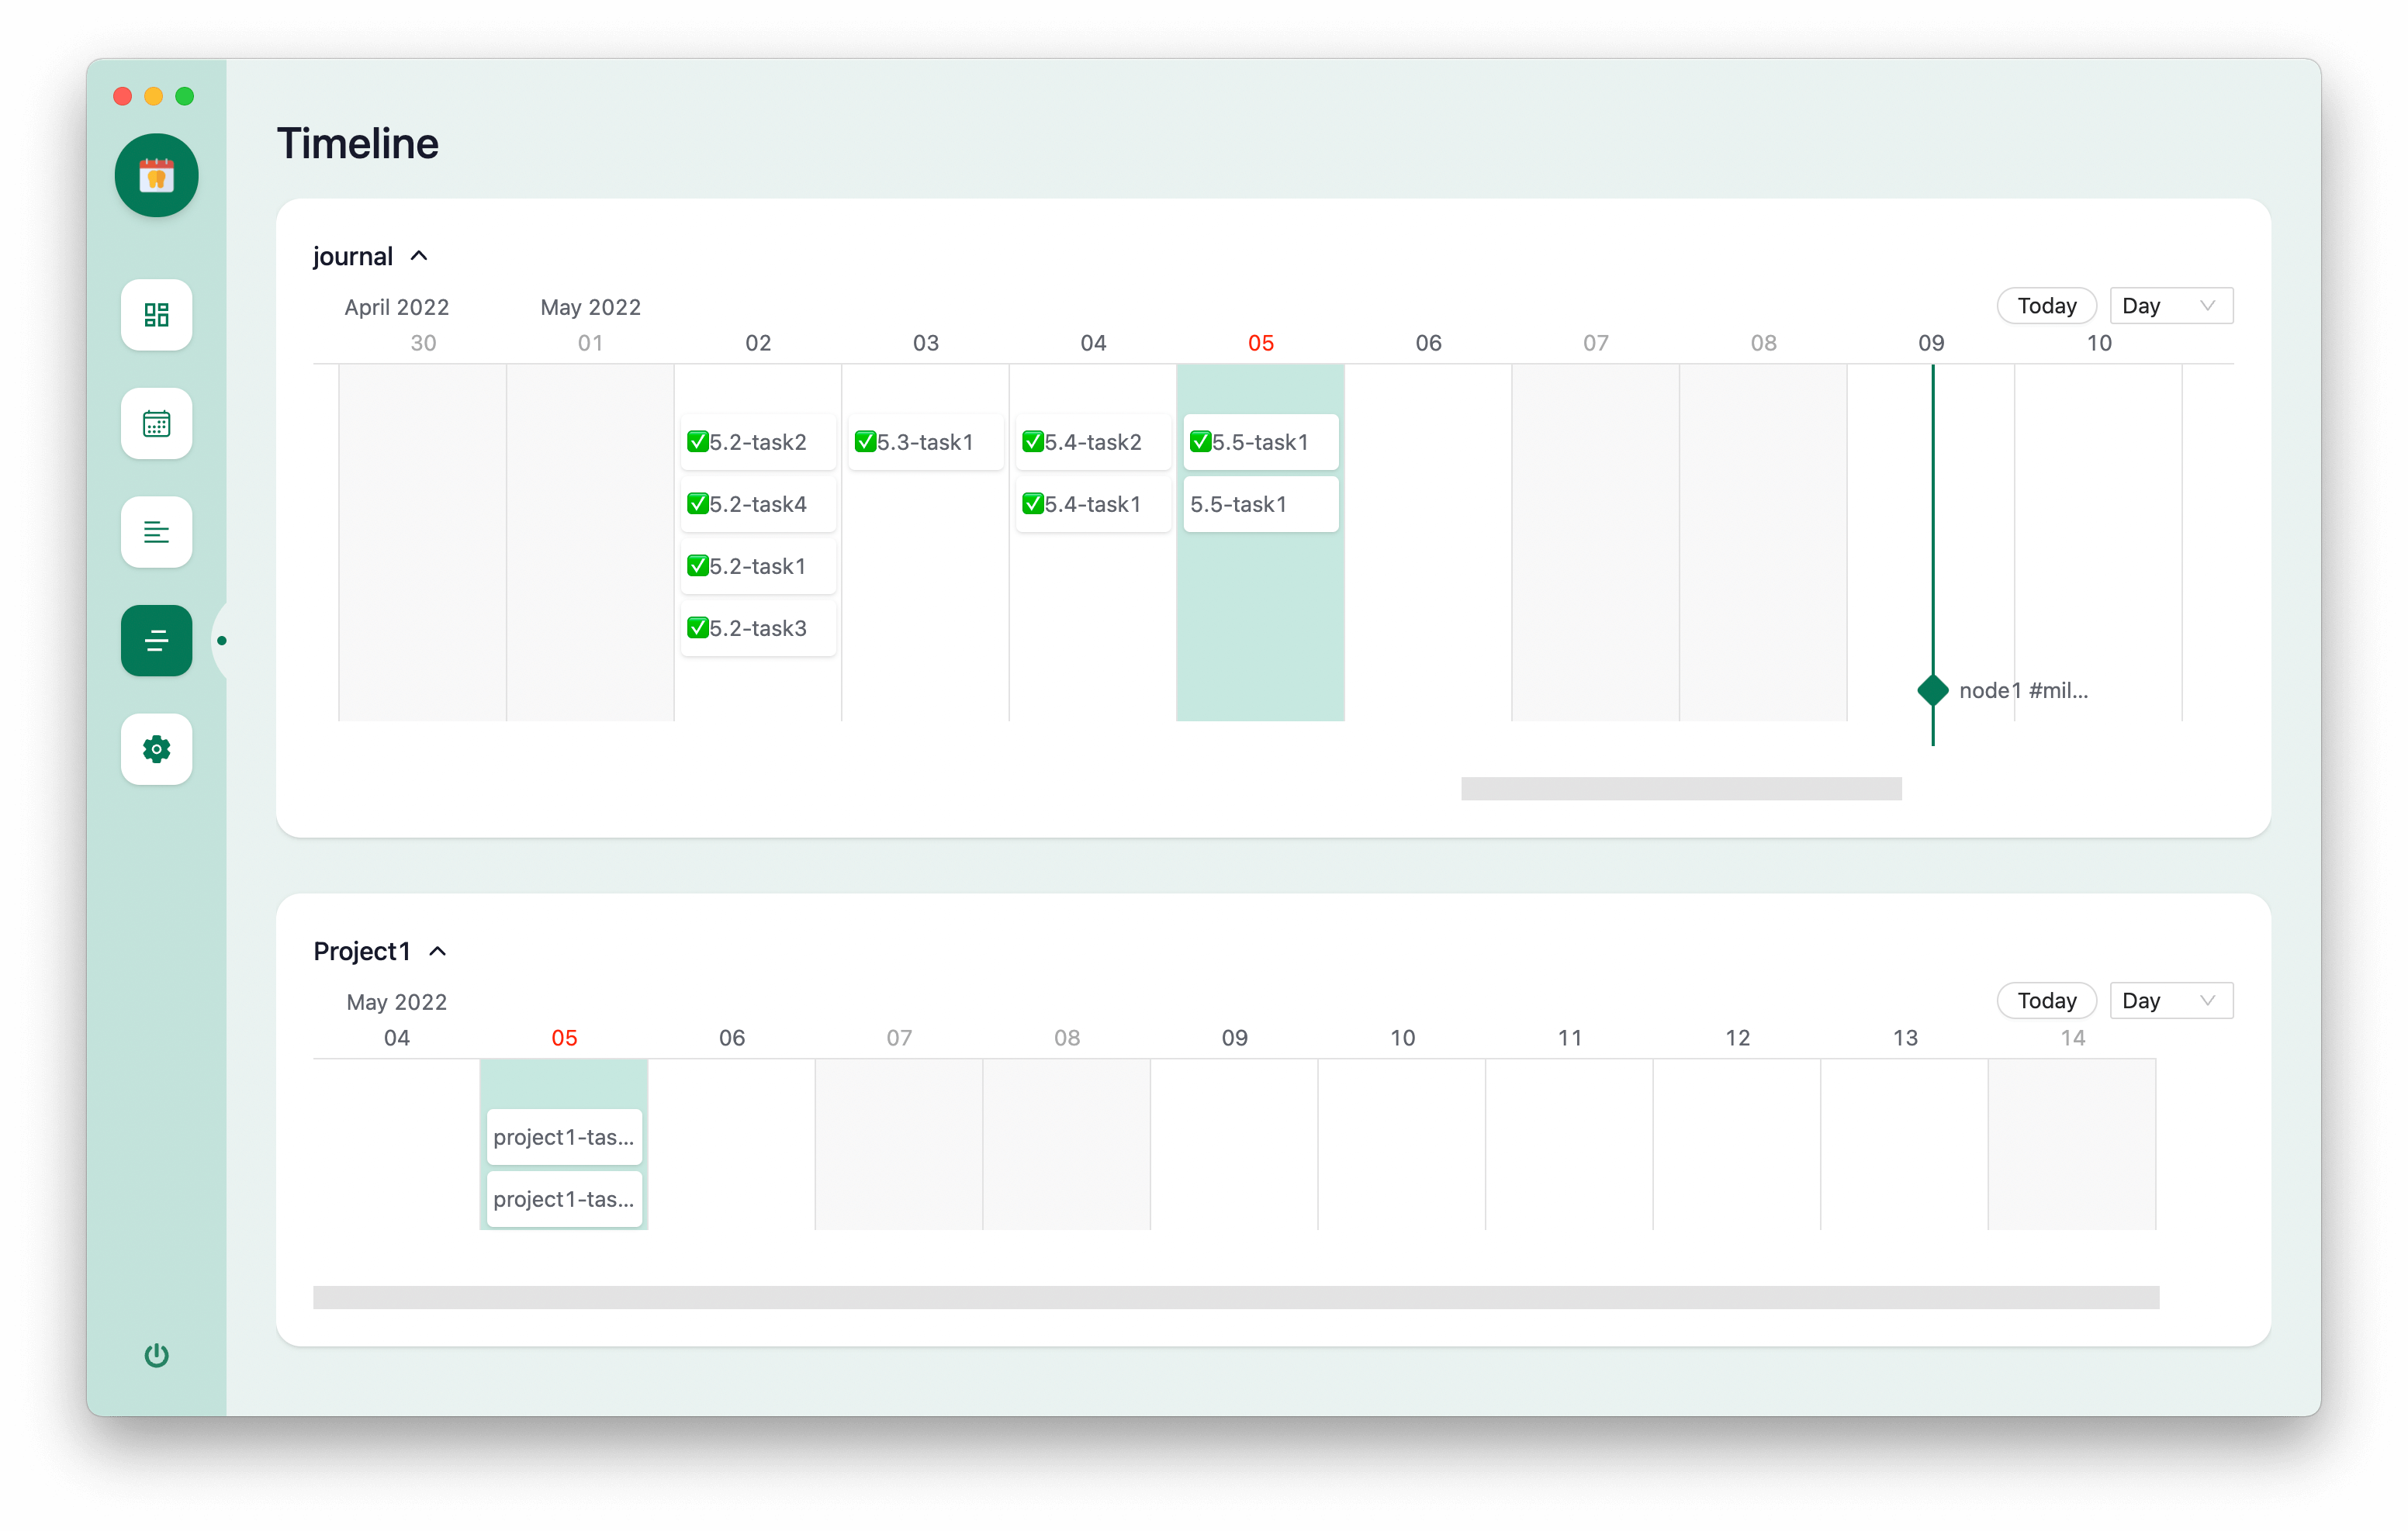Click the power icon at sidebar bottom
The height and width of the screenshot is (1531, 2408).
(x=156, y=1355)
